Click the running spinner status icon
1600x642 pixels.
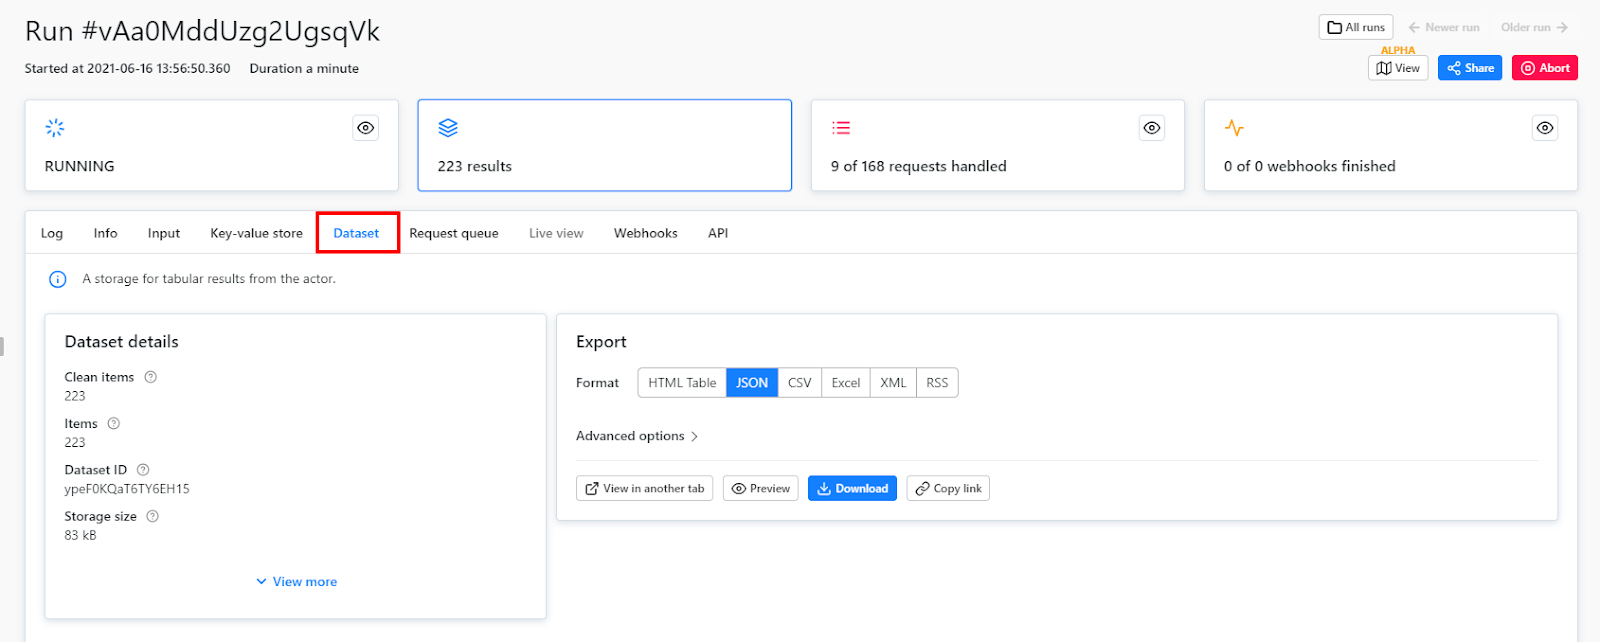pos(55,127)
